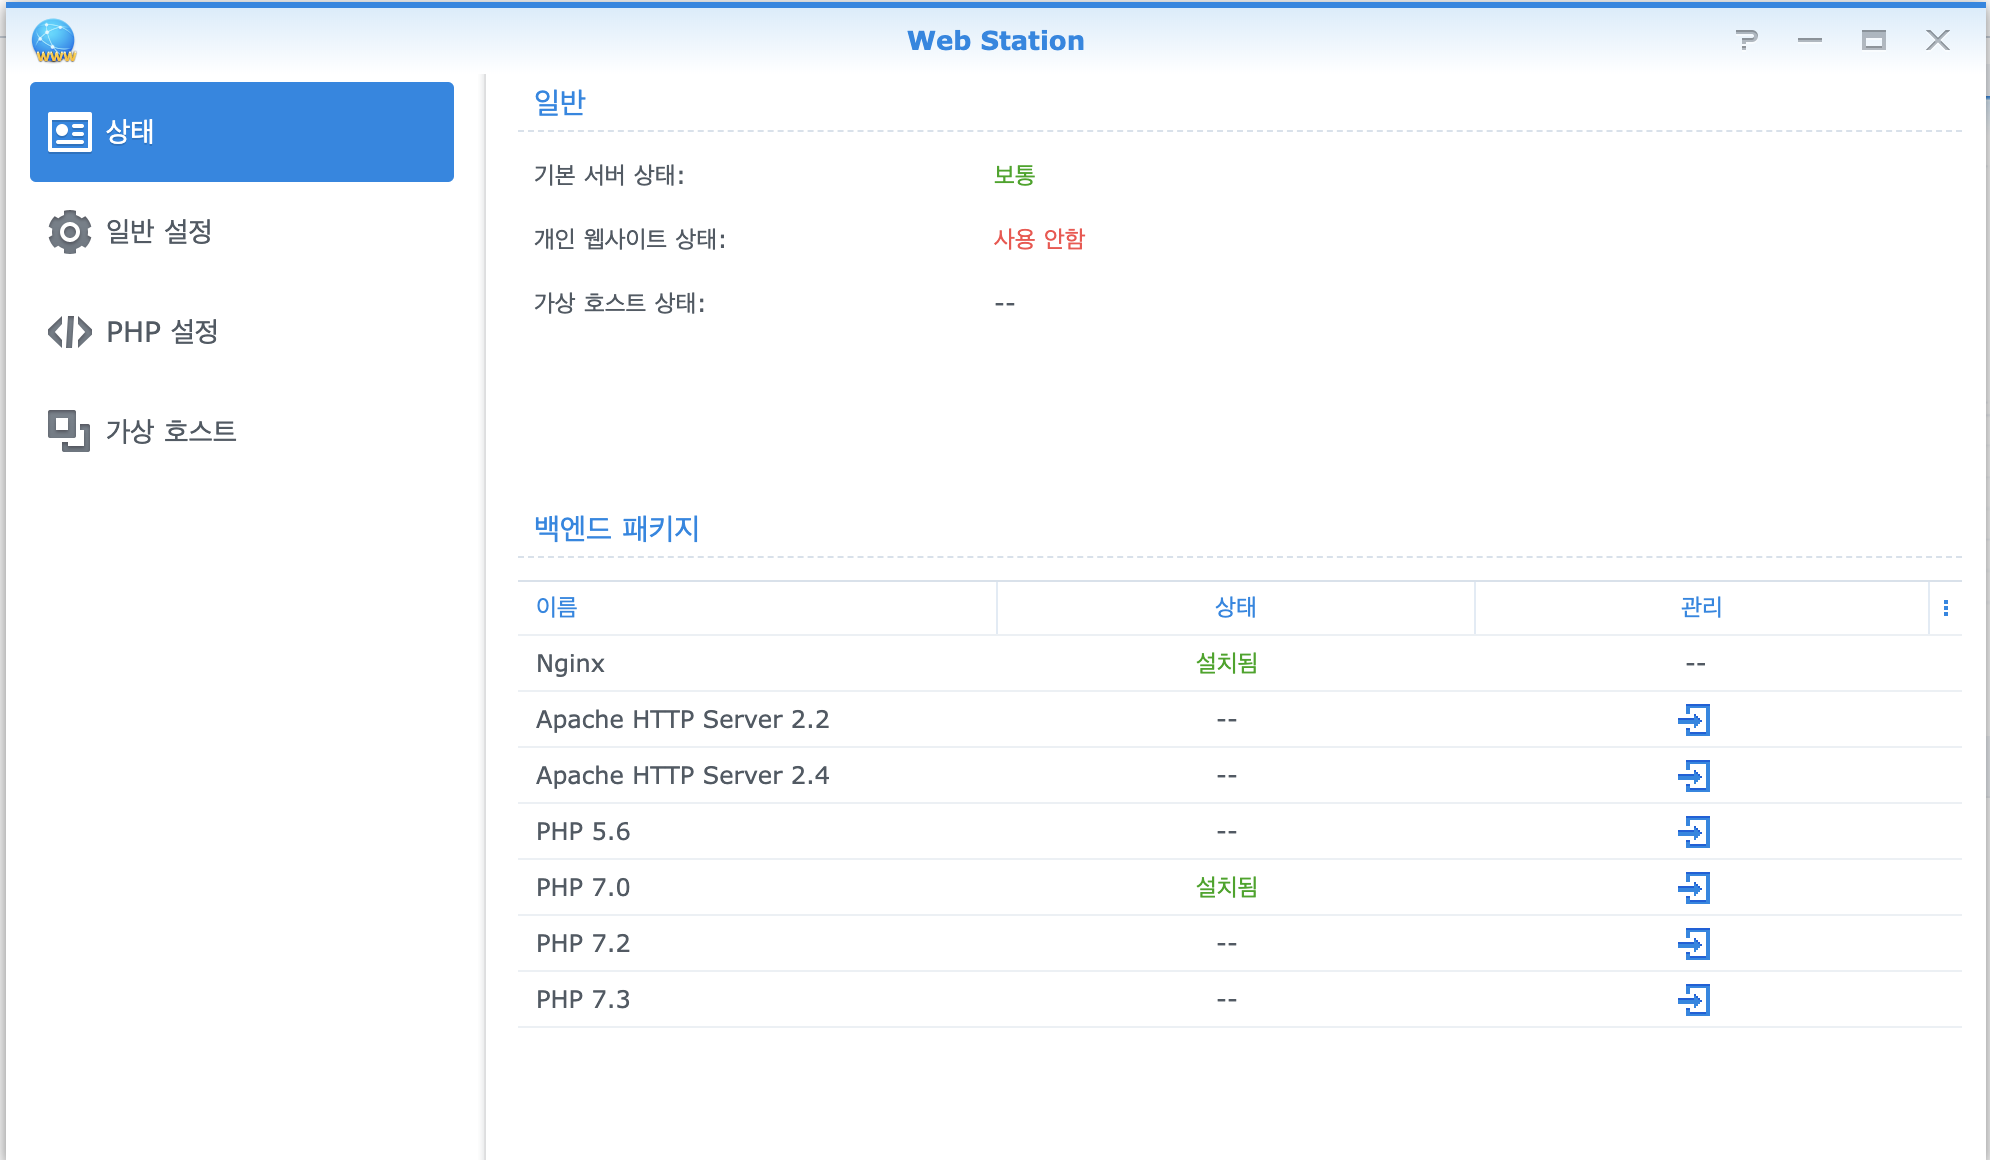Screen dimensions: 1990x1160
Task: Switch to 가상 호스트 section
Action: (x=170, y=432)
